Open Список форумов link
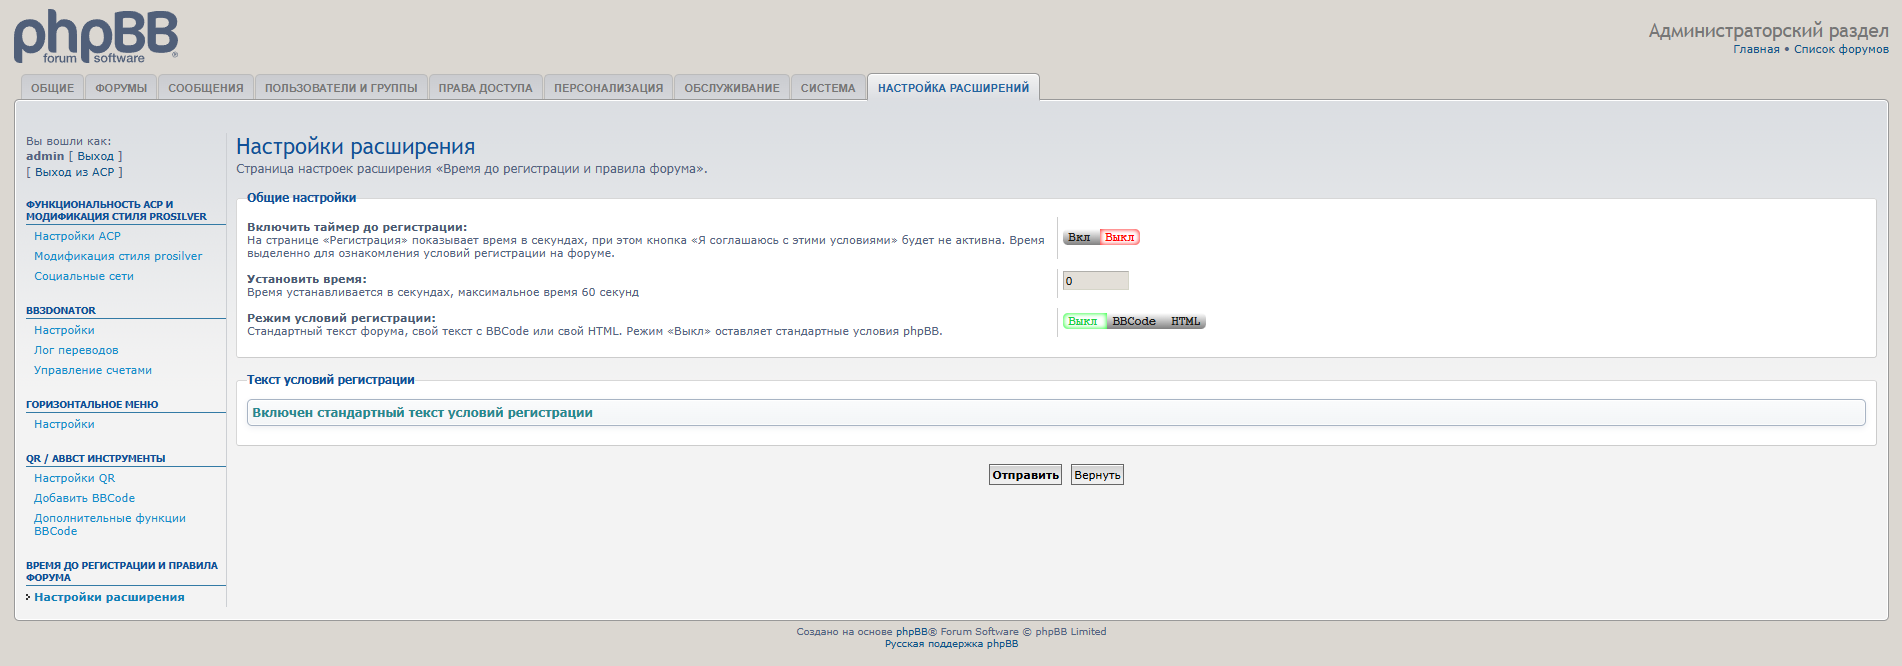This screenshot has height=666, width=1902. click(x=1841, y=49)
